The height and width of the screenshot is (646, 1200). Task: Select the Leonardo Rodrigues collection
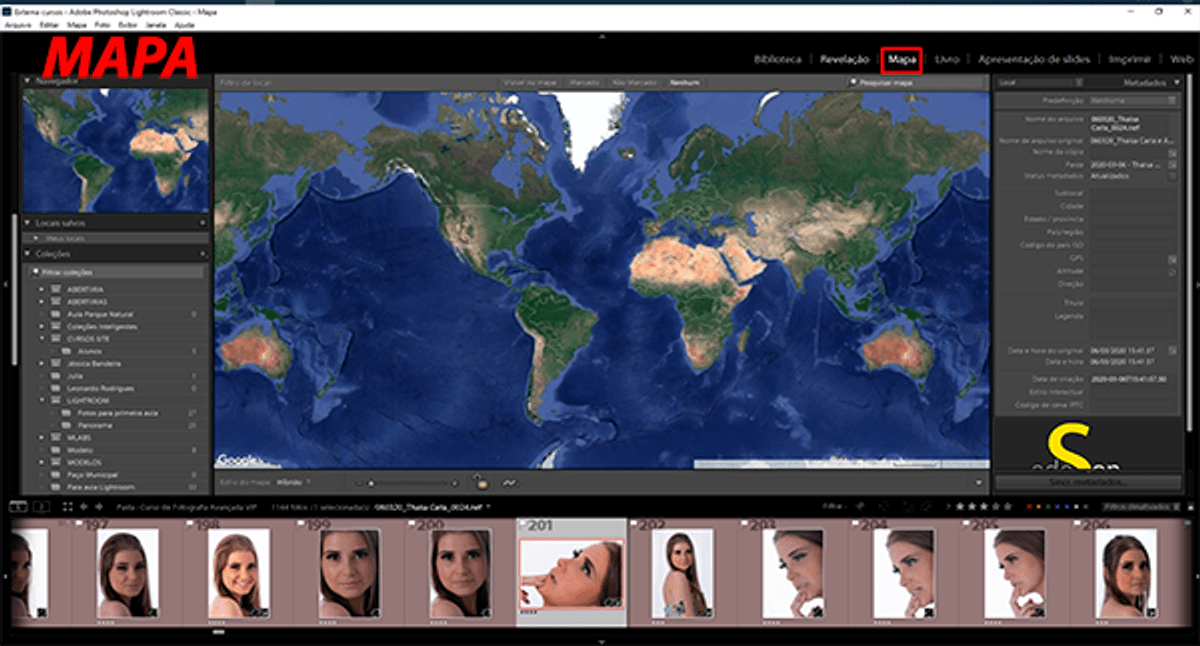click(100, 387)
